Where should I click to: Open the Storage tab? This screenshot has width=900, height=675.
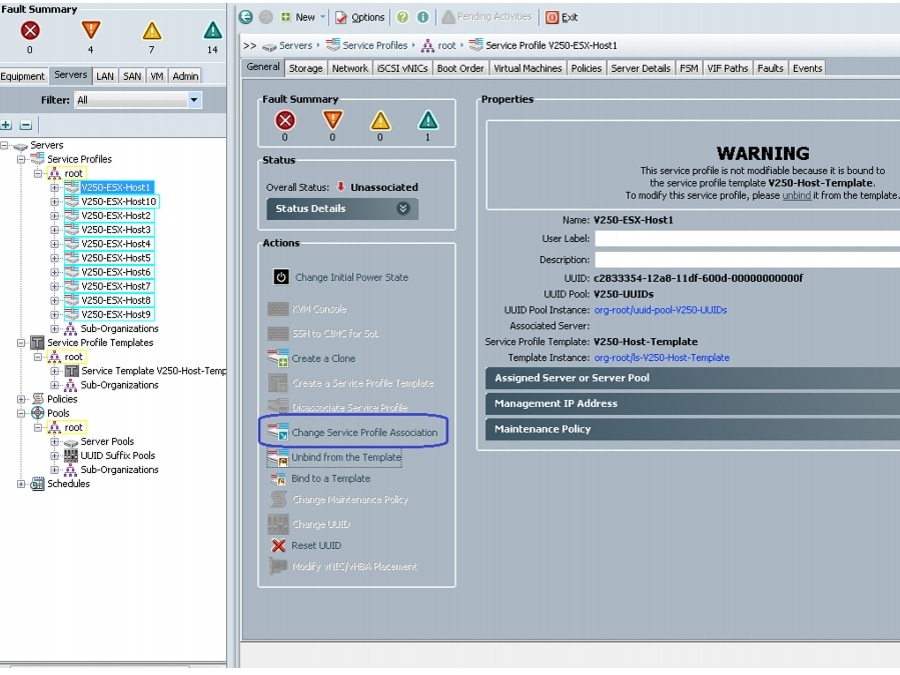click(x=305, y=68)
